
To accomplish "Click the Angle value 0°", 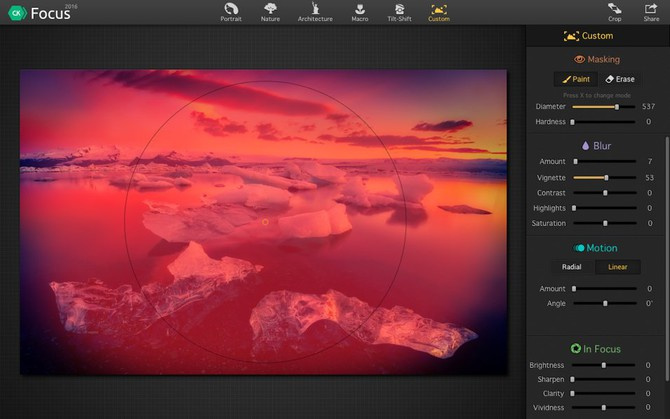I will (649, 303).
